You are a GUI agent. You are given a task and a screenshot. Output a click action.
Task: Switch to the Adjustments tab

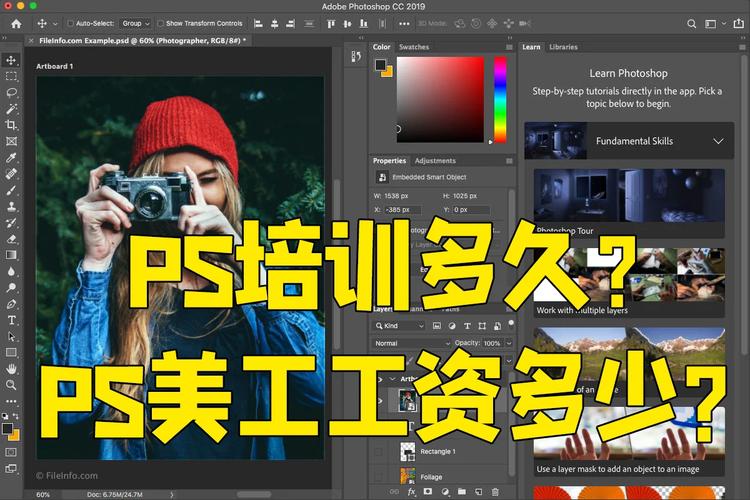(x=435, y=161)
